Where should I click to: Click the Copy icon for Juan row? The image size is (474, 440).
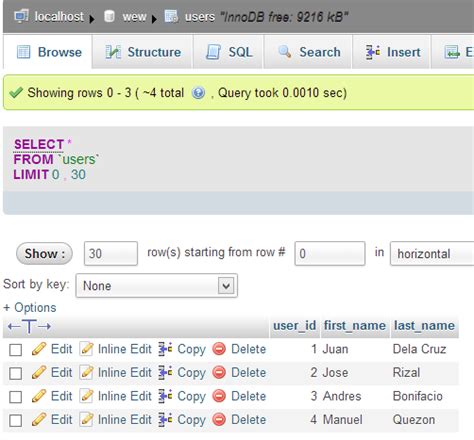165,349
